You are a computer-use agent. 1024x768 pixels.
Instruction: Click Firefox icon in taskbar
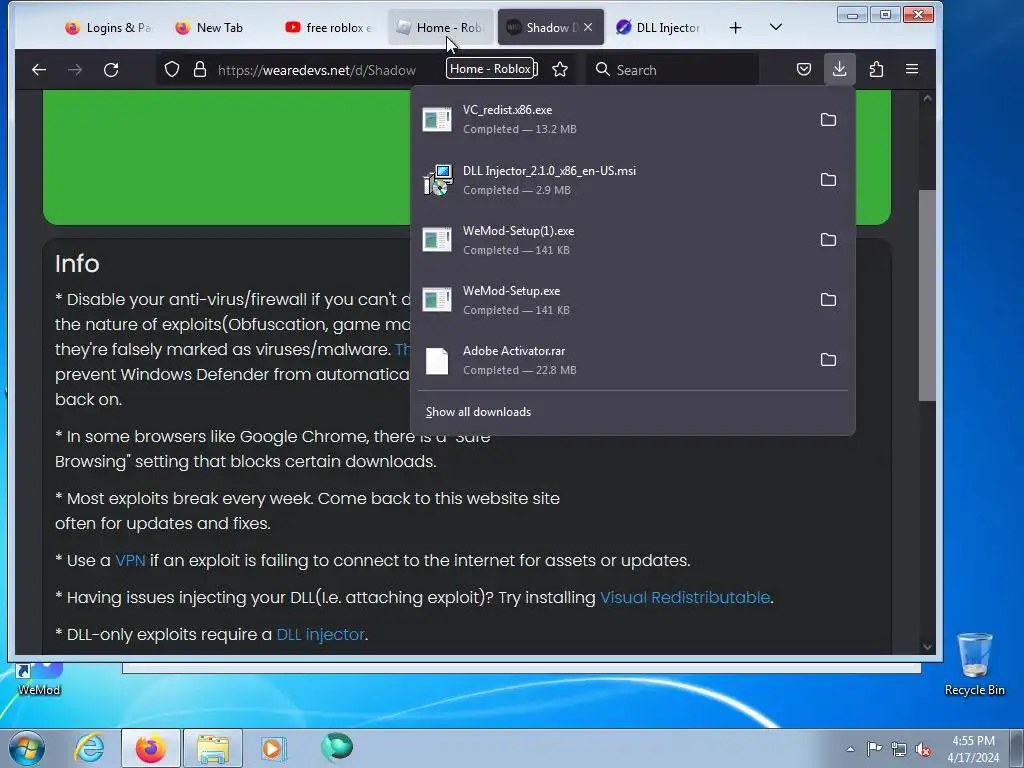[x=150, y=748]
